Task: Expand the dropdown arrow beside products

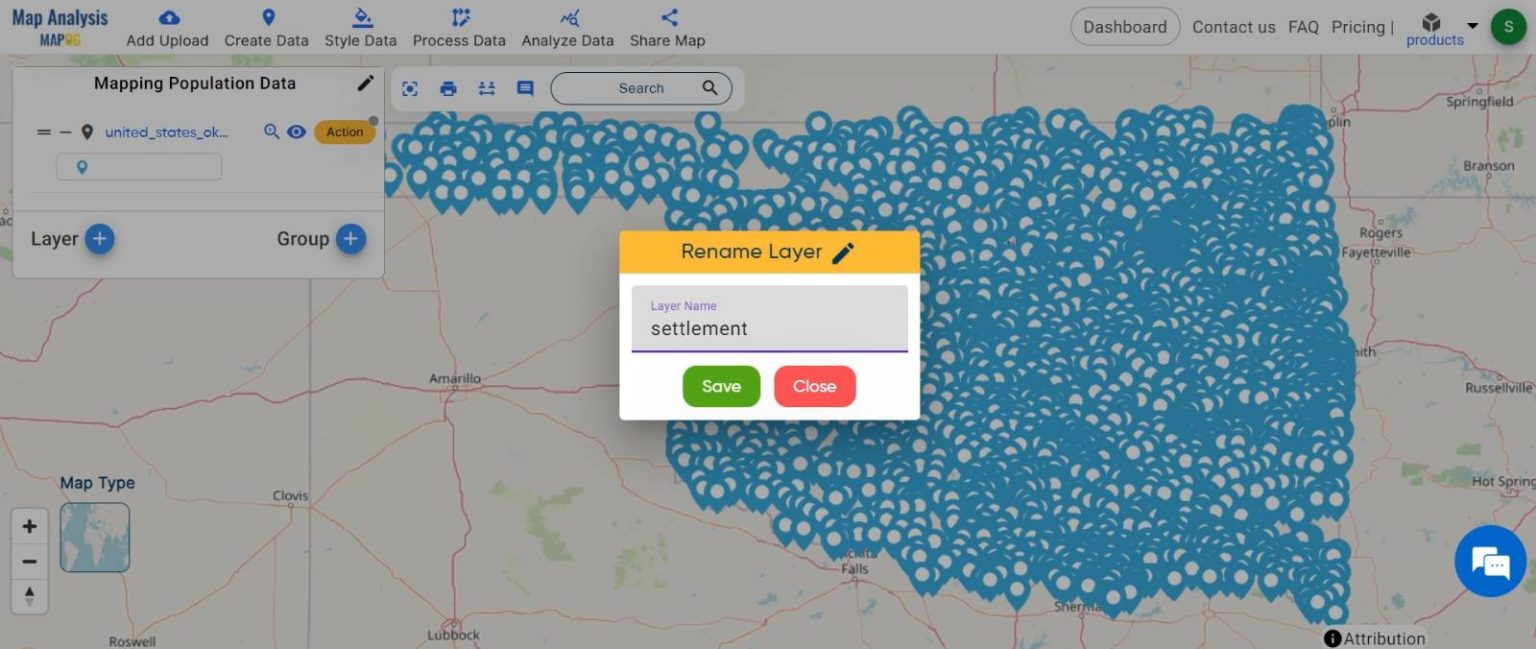Action: (1472, 25)
